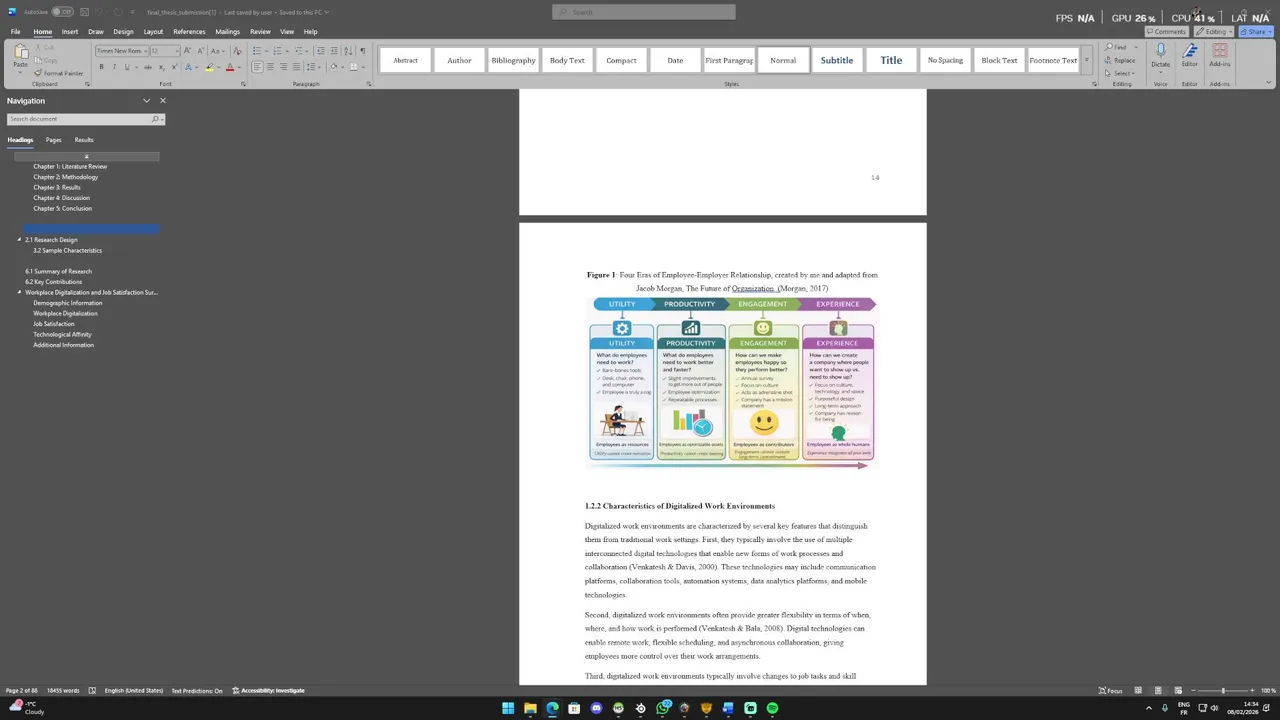Click the Numbering list icon
1280x720 pixels.
(278, 51)
